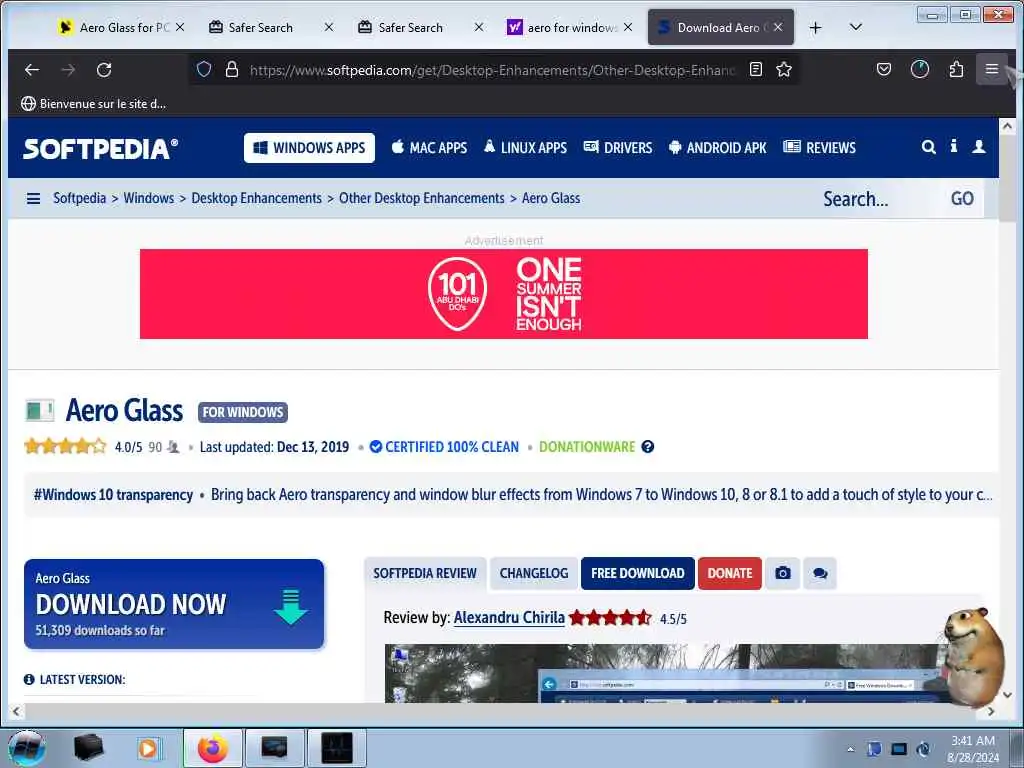
Task: Click the Softpedia breadcrumb link
Action: pyautogui.click(x=79, y=198)
